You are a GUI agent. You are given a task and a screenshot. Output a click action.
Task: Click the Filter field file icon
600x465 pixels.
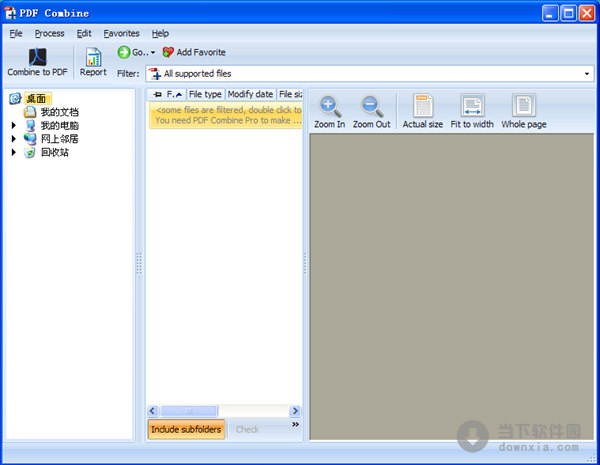pos(155,73)
